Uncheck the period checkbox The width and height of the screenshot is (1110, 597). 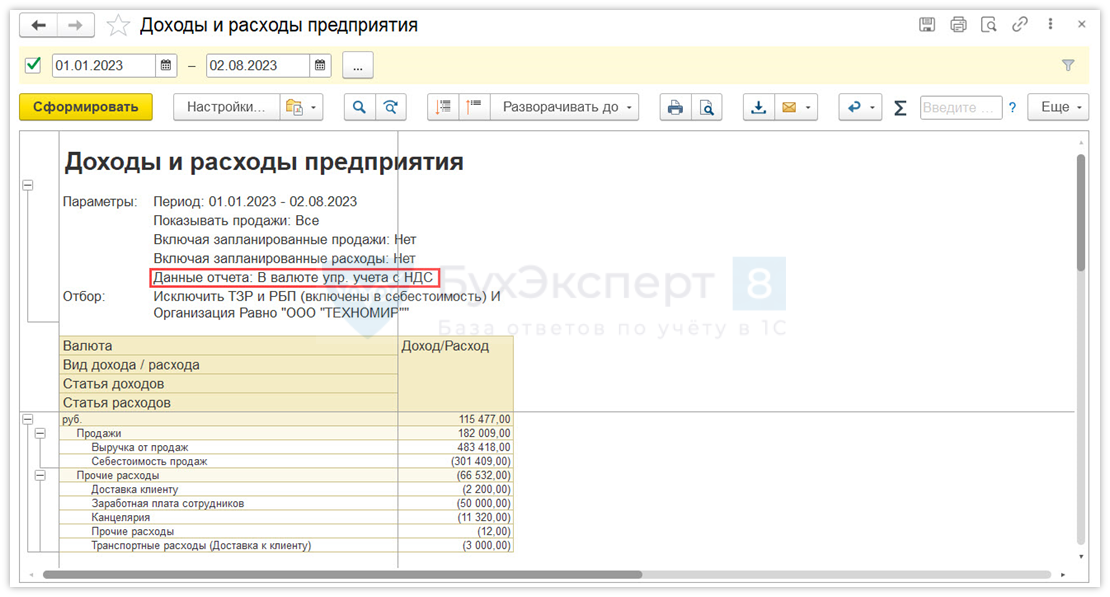point(33,65)
